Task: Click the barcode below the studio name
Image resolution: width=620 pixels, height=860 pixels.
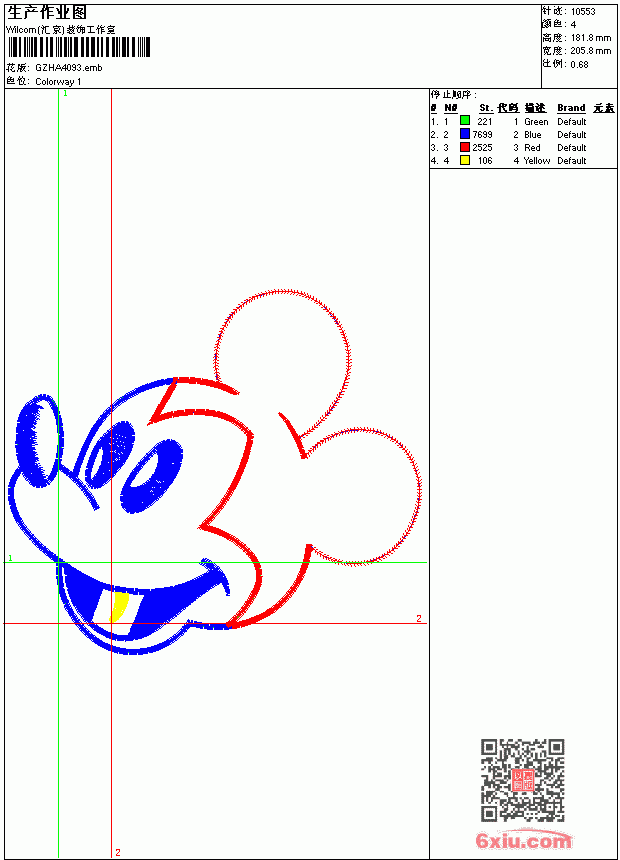Action: (78, 47)
